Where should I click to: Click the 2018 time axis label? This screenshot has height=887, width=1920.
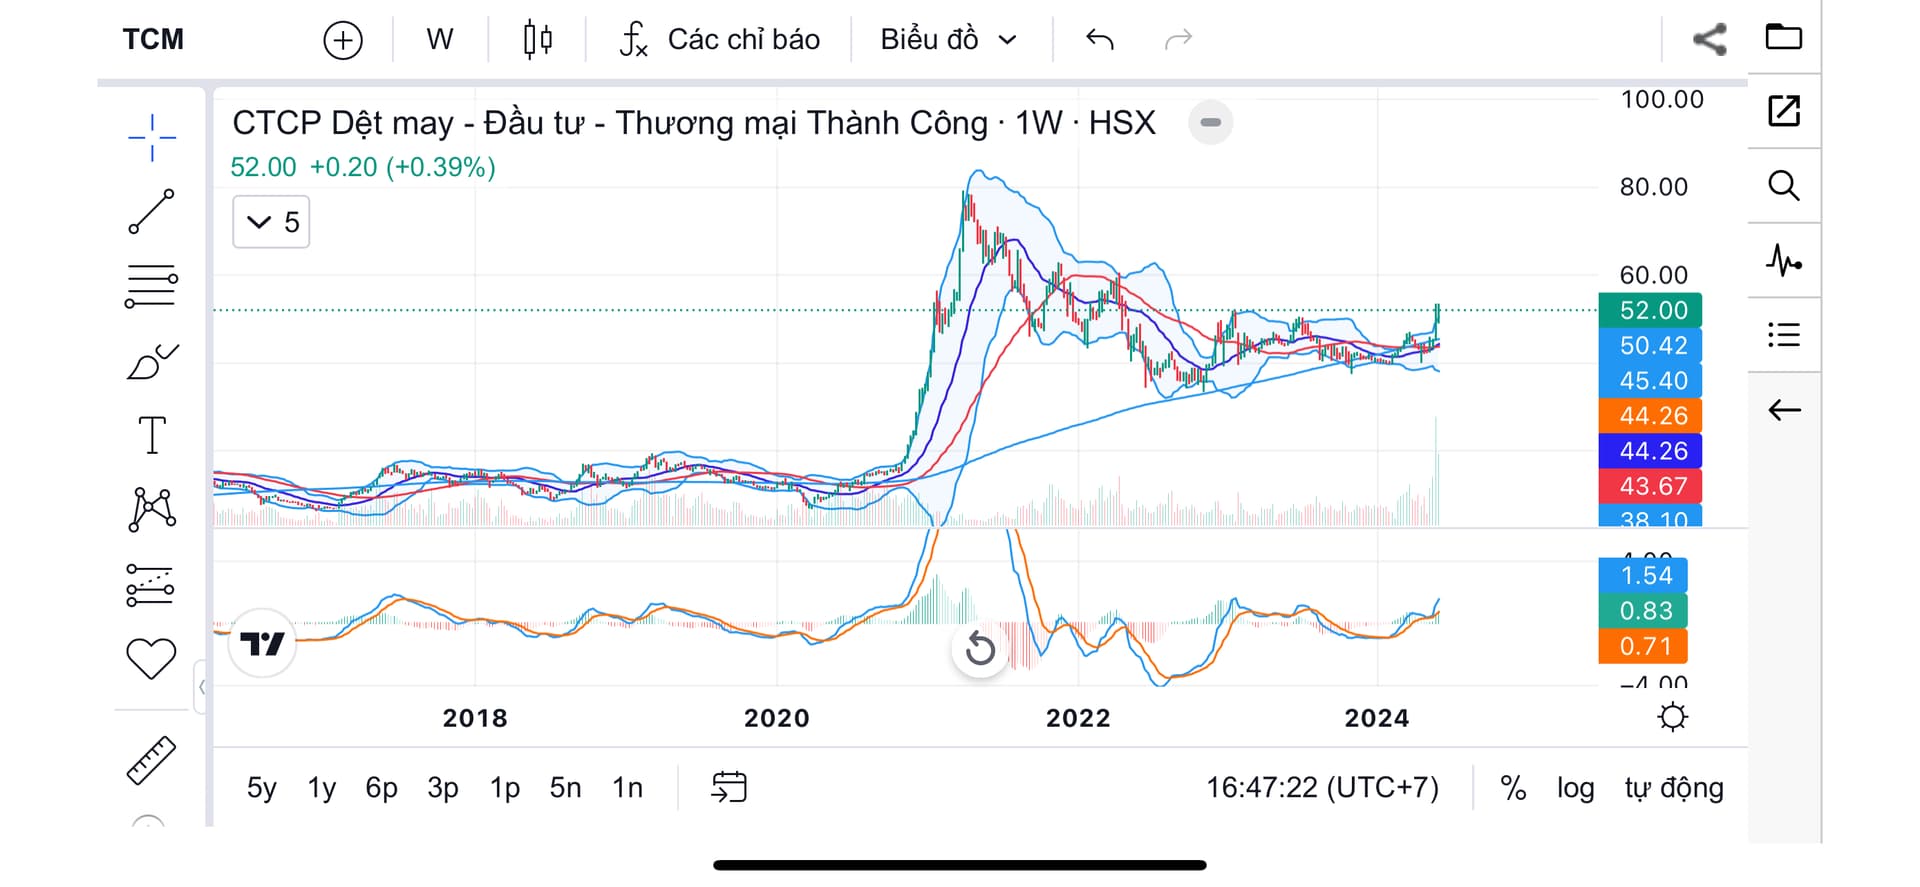click(475, 718)
